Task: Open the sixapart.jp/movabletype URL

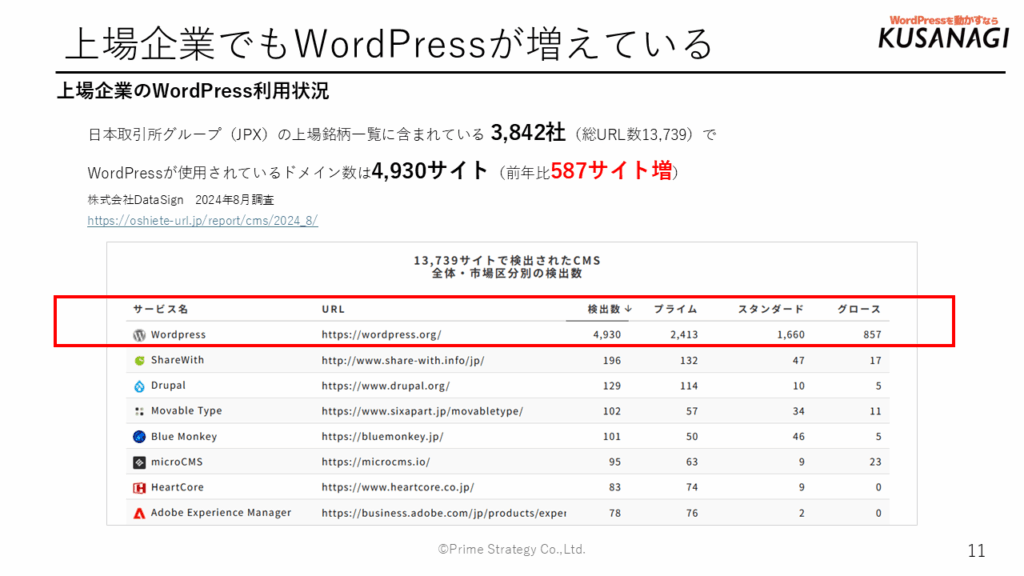Action: (422, 411)
